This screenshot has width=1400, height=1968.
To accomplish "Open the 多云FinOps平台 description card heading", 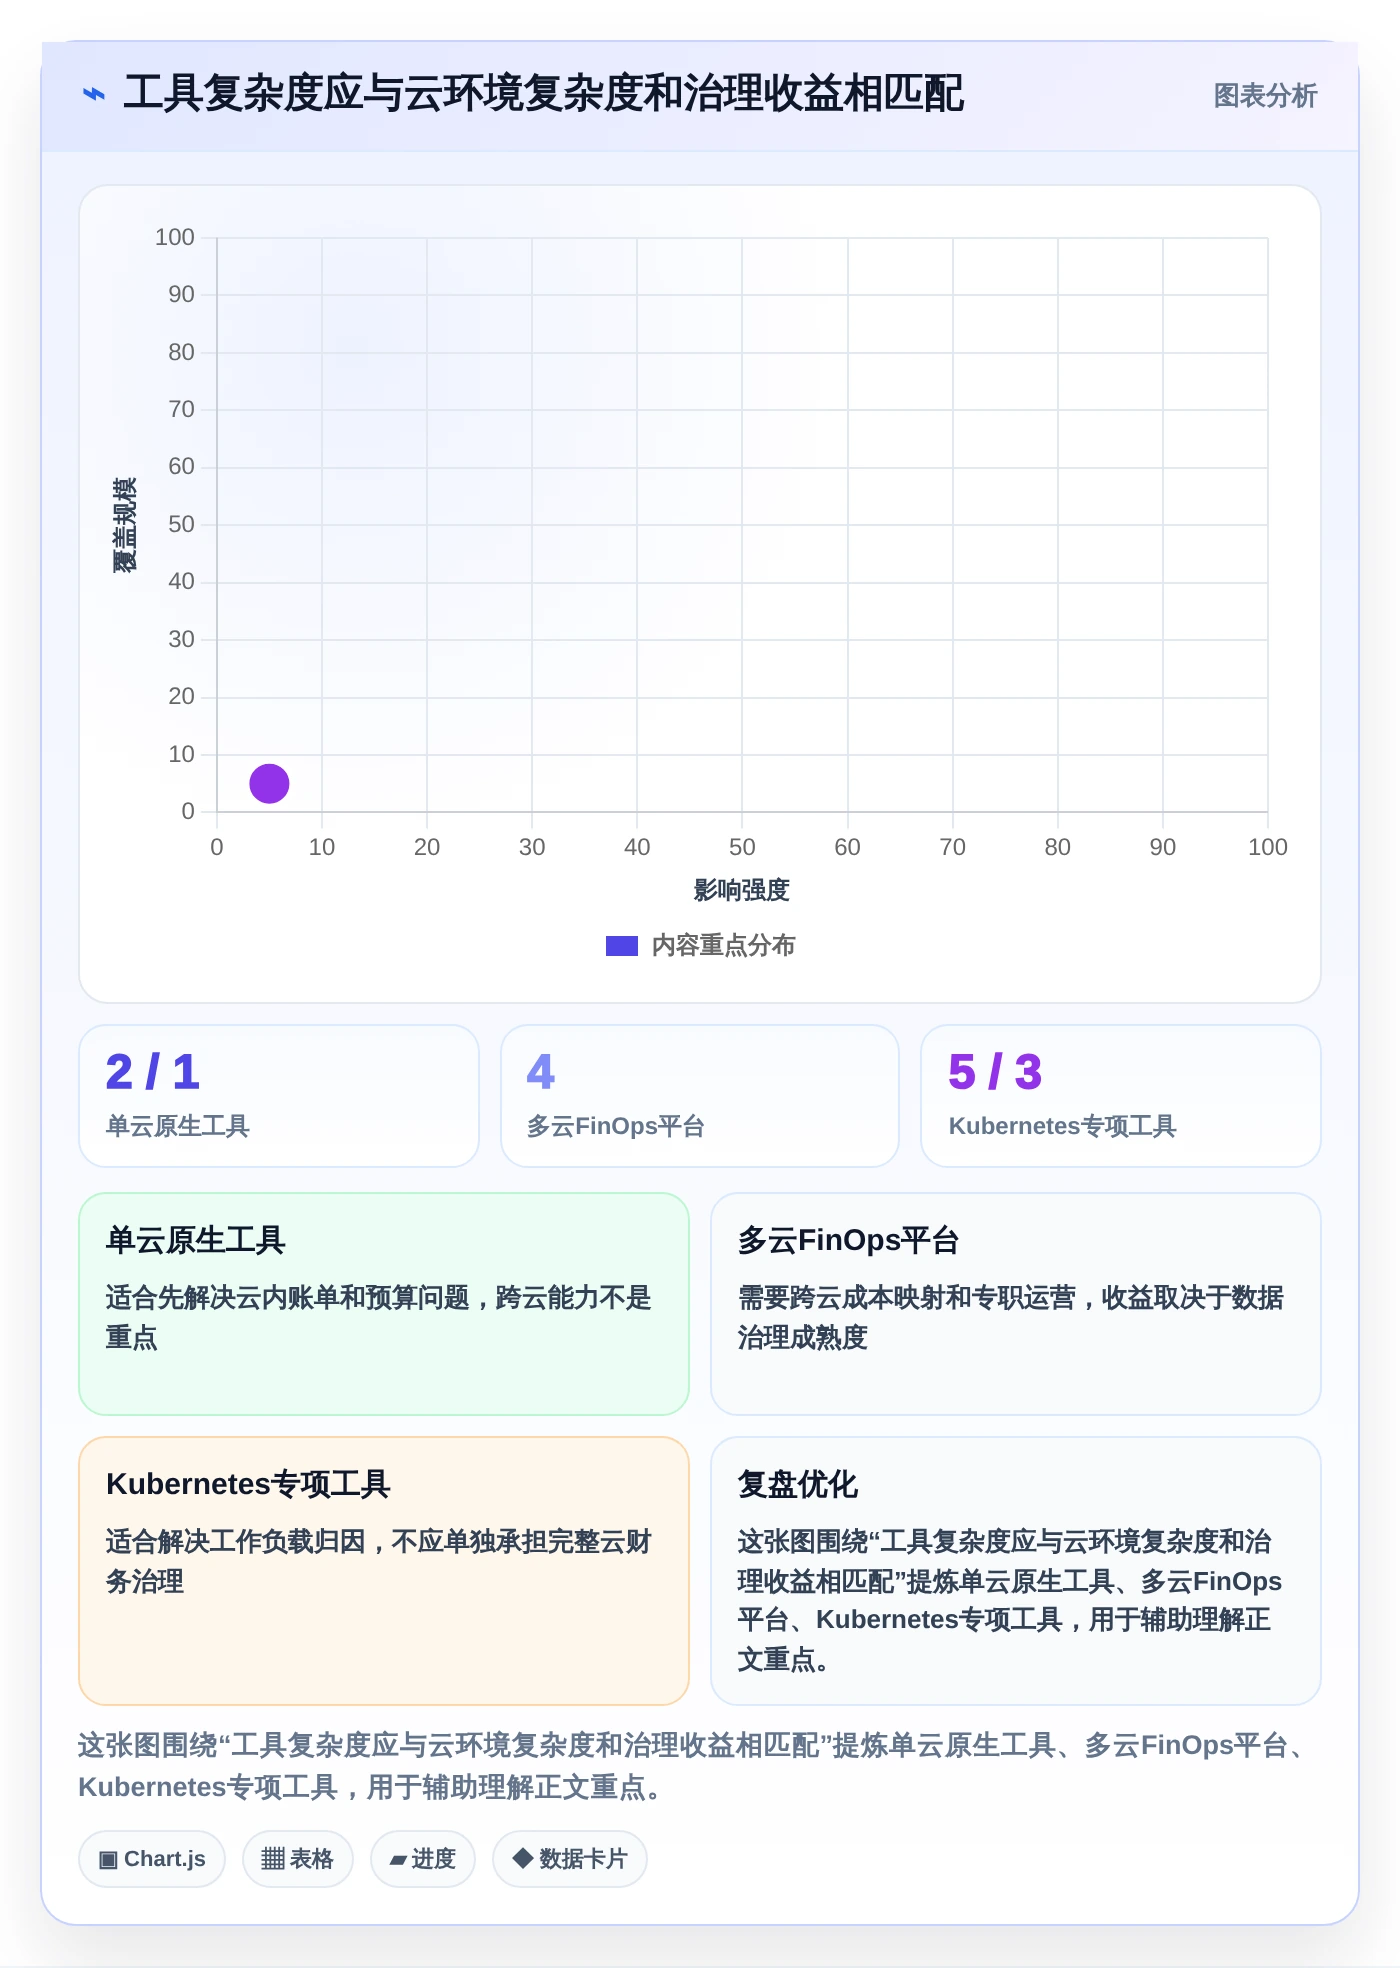I will click(x=848, y=1240).
